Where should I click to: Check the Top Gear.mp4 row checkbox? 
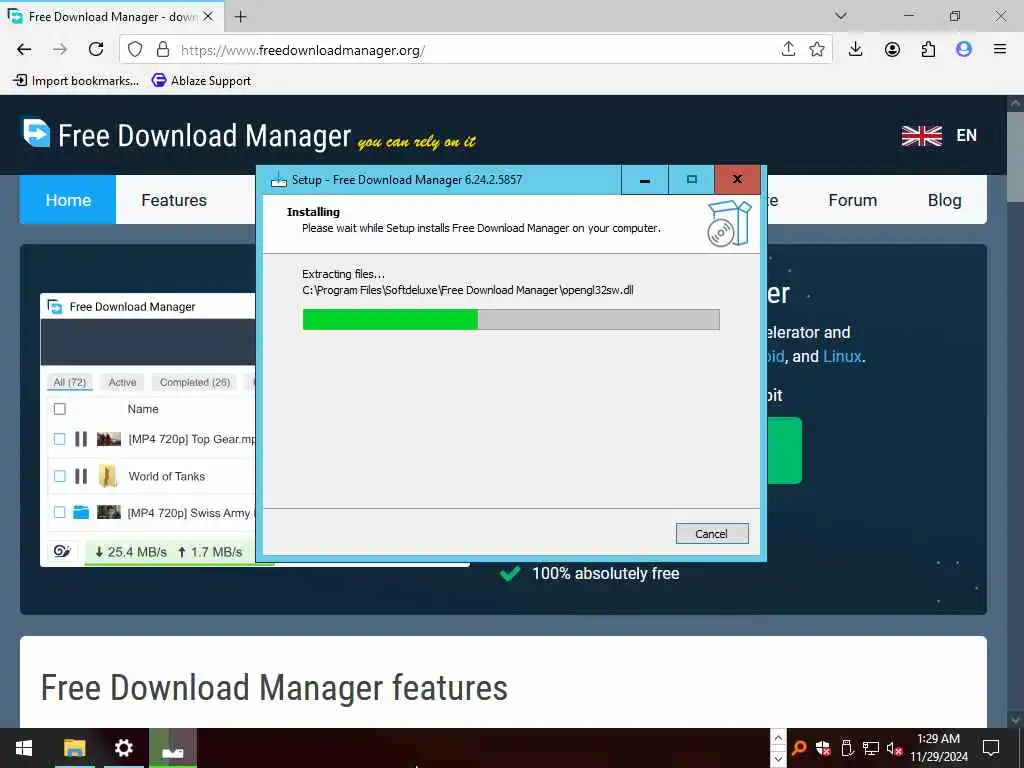pos(59,439)
